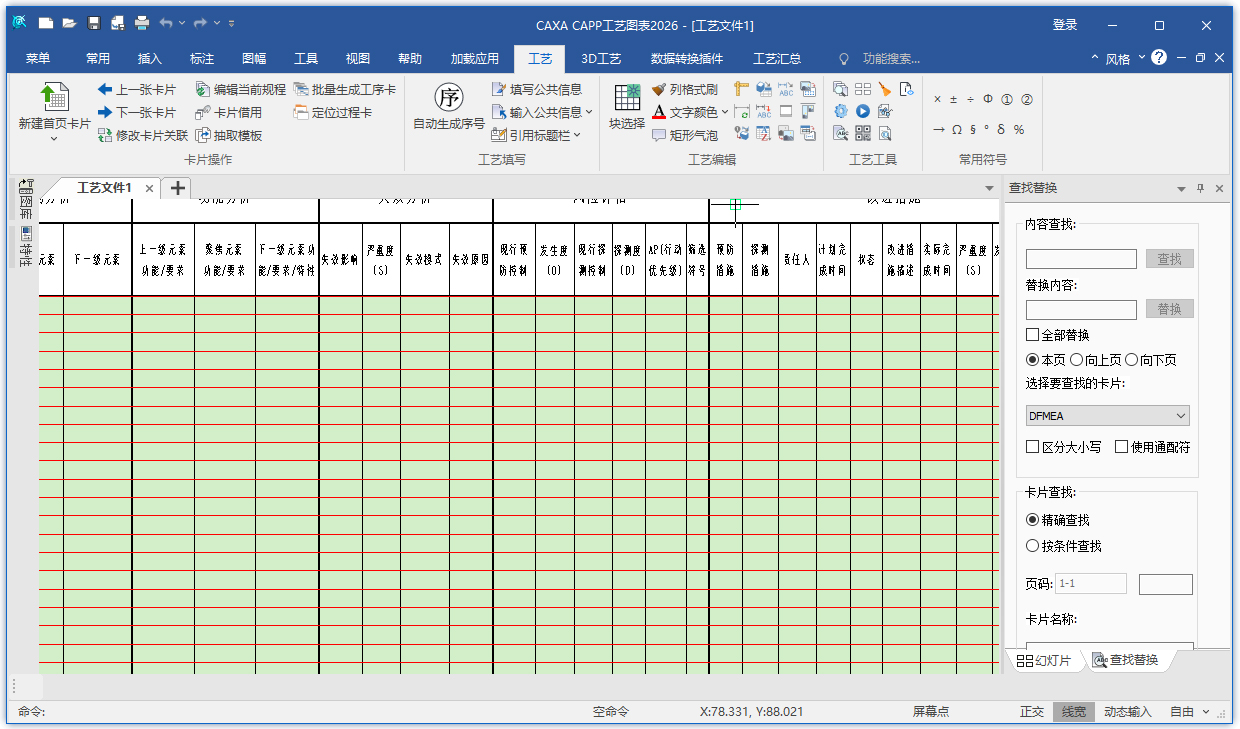The width and height of the screenshot is (1240, 729).
Task: Switch to the 3D工艺 ribbon tab
Action: pos(601,59)
